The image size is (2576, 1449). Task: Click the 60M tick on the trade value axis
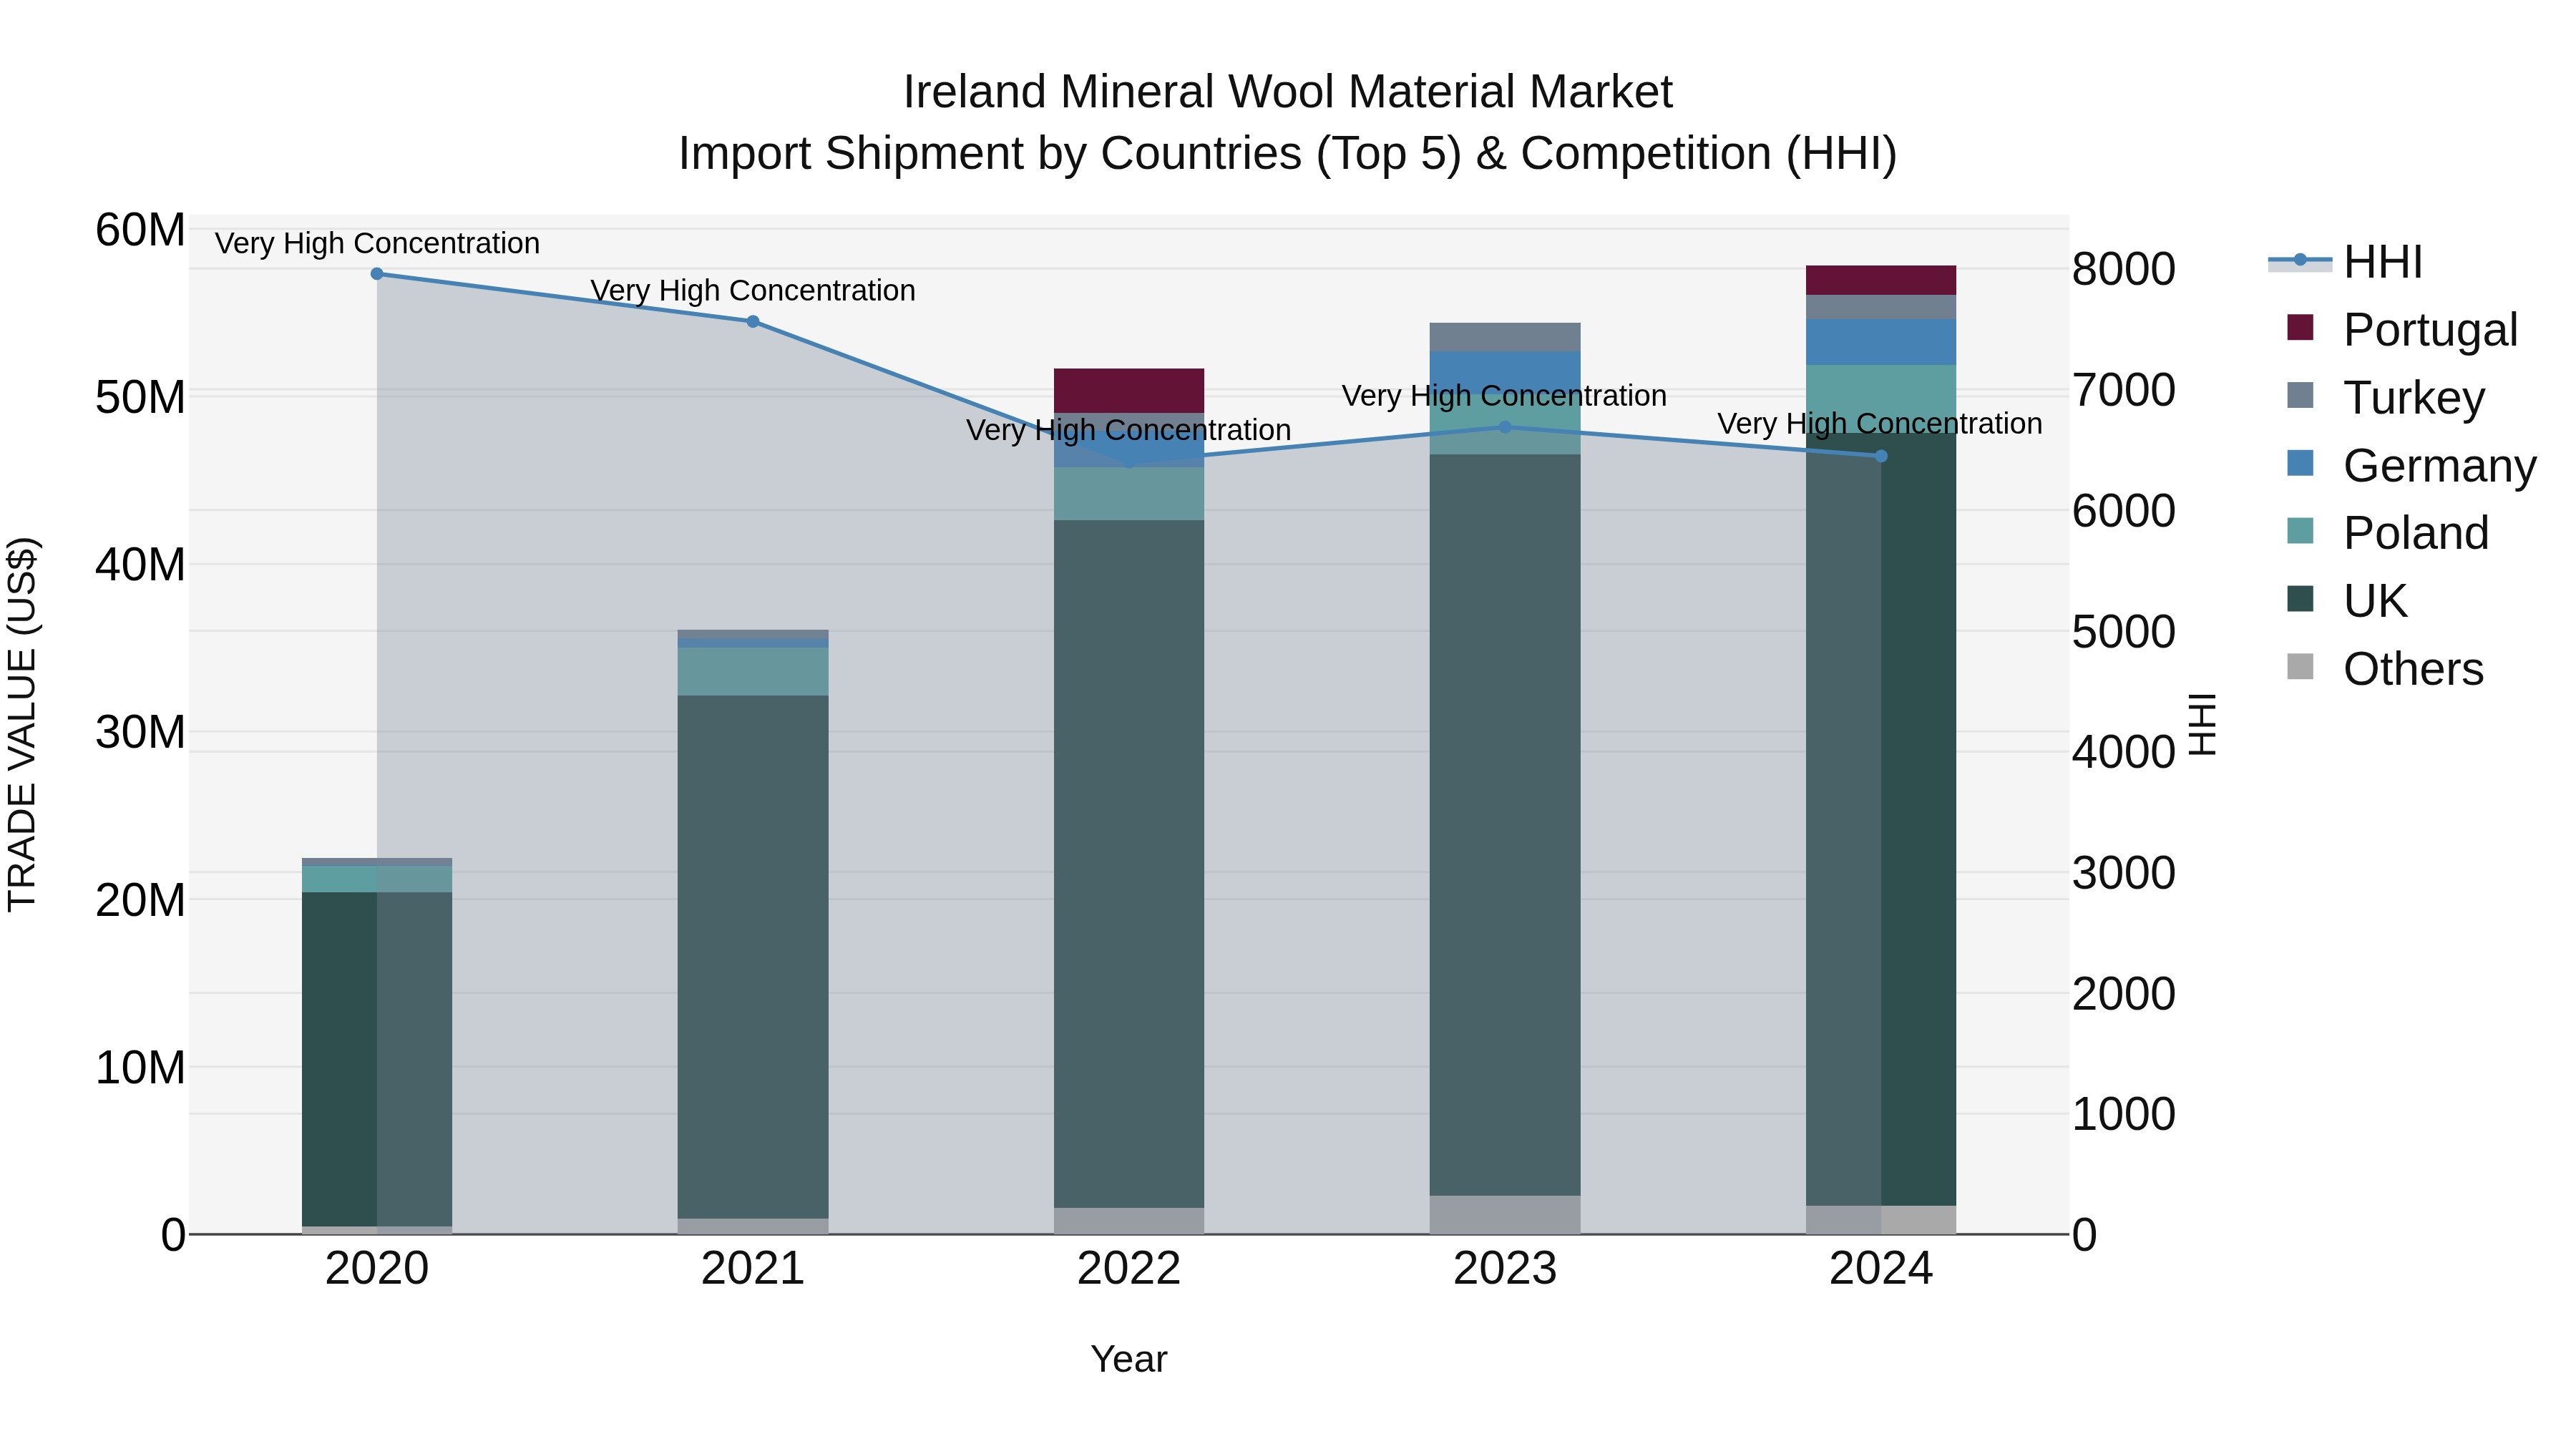(x=140, y=230)
